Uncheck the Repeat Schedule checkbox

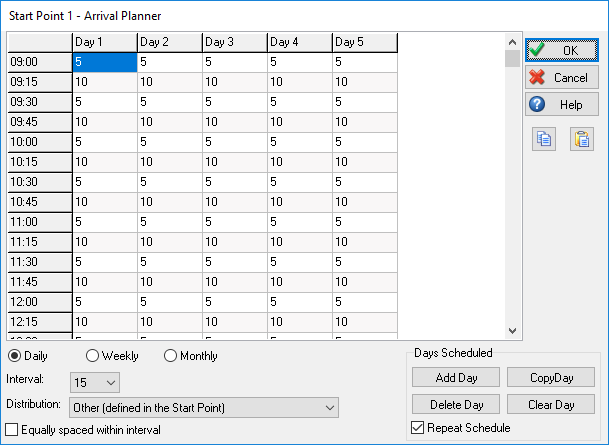click(418, 428)
